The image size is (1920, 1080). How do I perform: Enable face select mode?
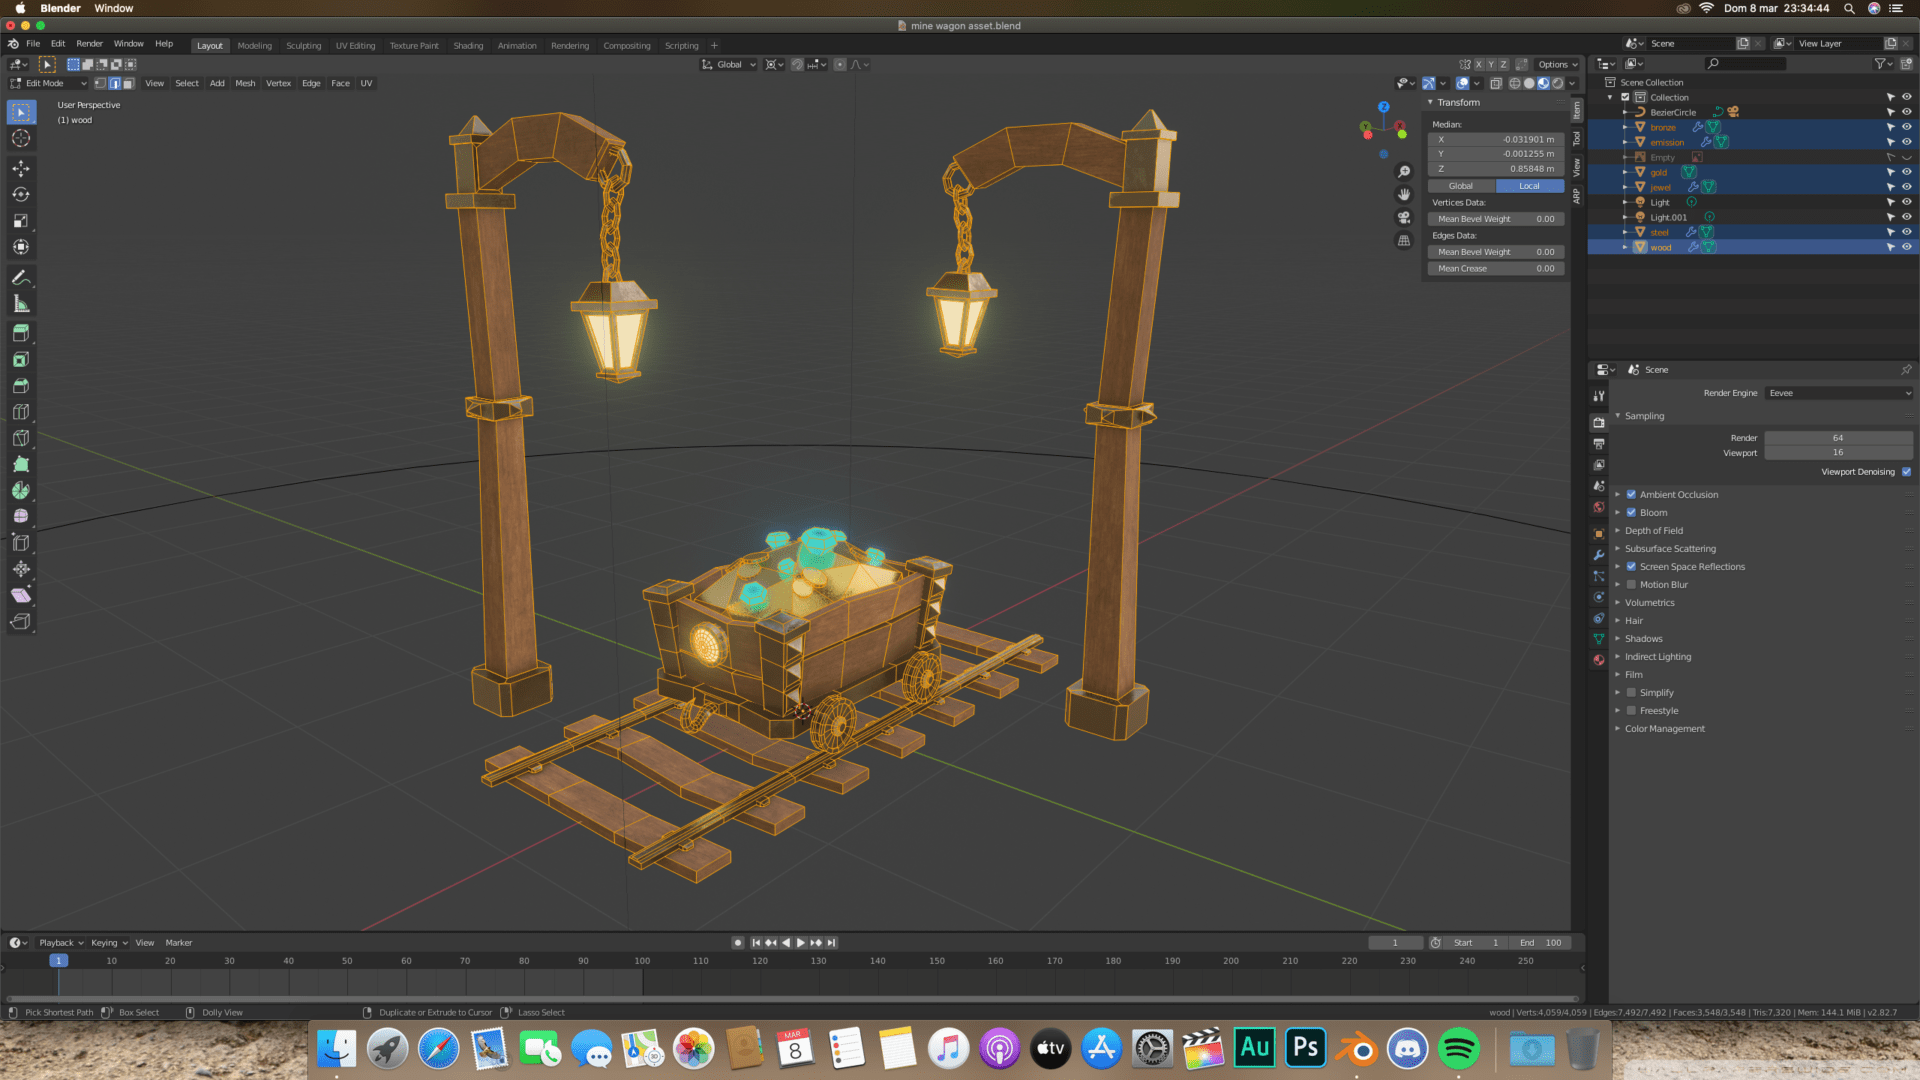[x=128, y=83]
